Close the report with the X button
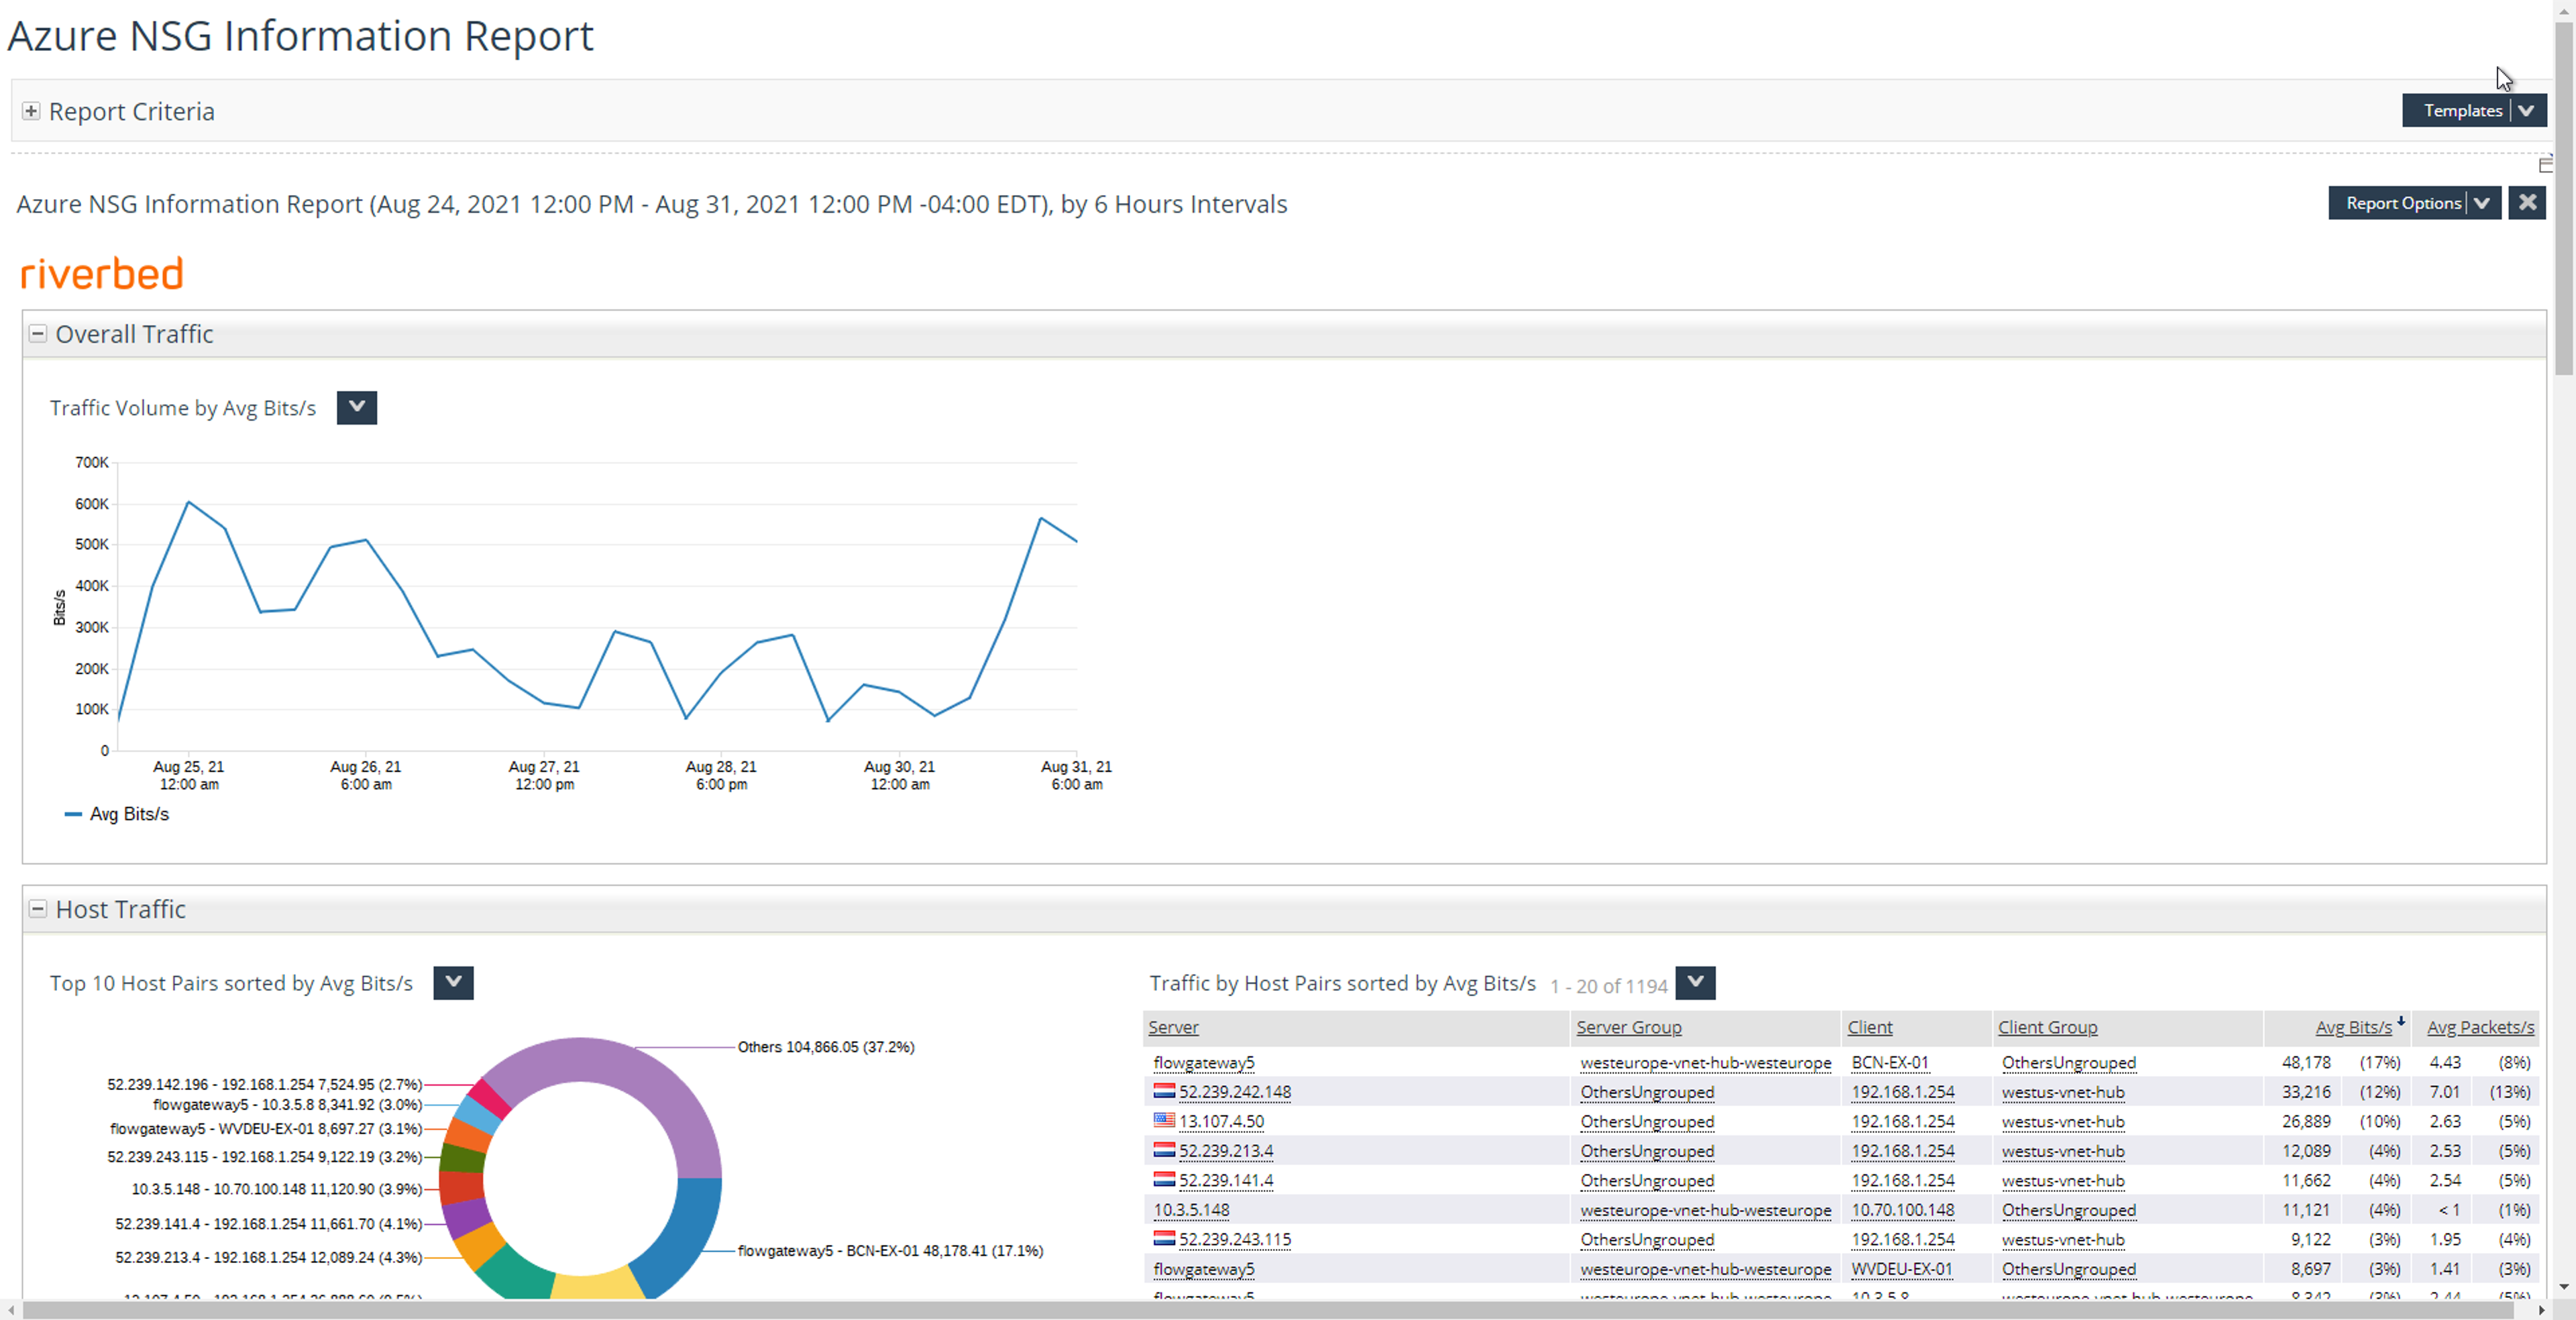This screenshot has height=1320, width=2576. click(x=2527, y=203)
